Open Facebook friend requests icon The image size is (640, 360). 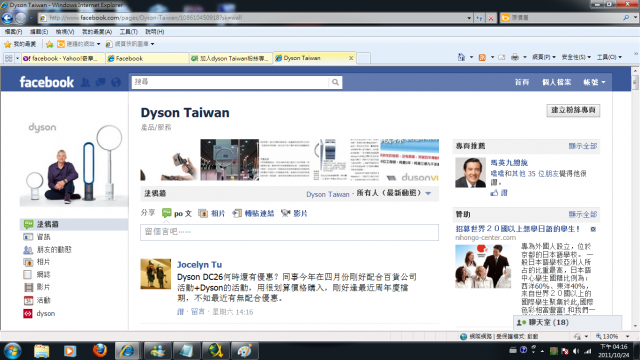tap(85, 82)
